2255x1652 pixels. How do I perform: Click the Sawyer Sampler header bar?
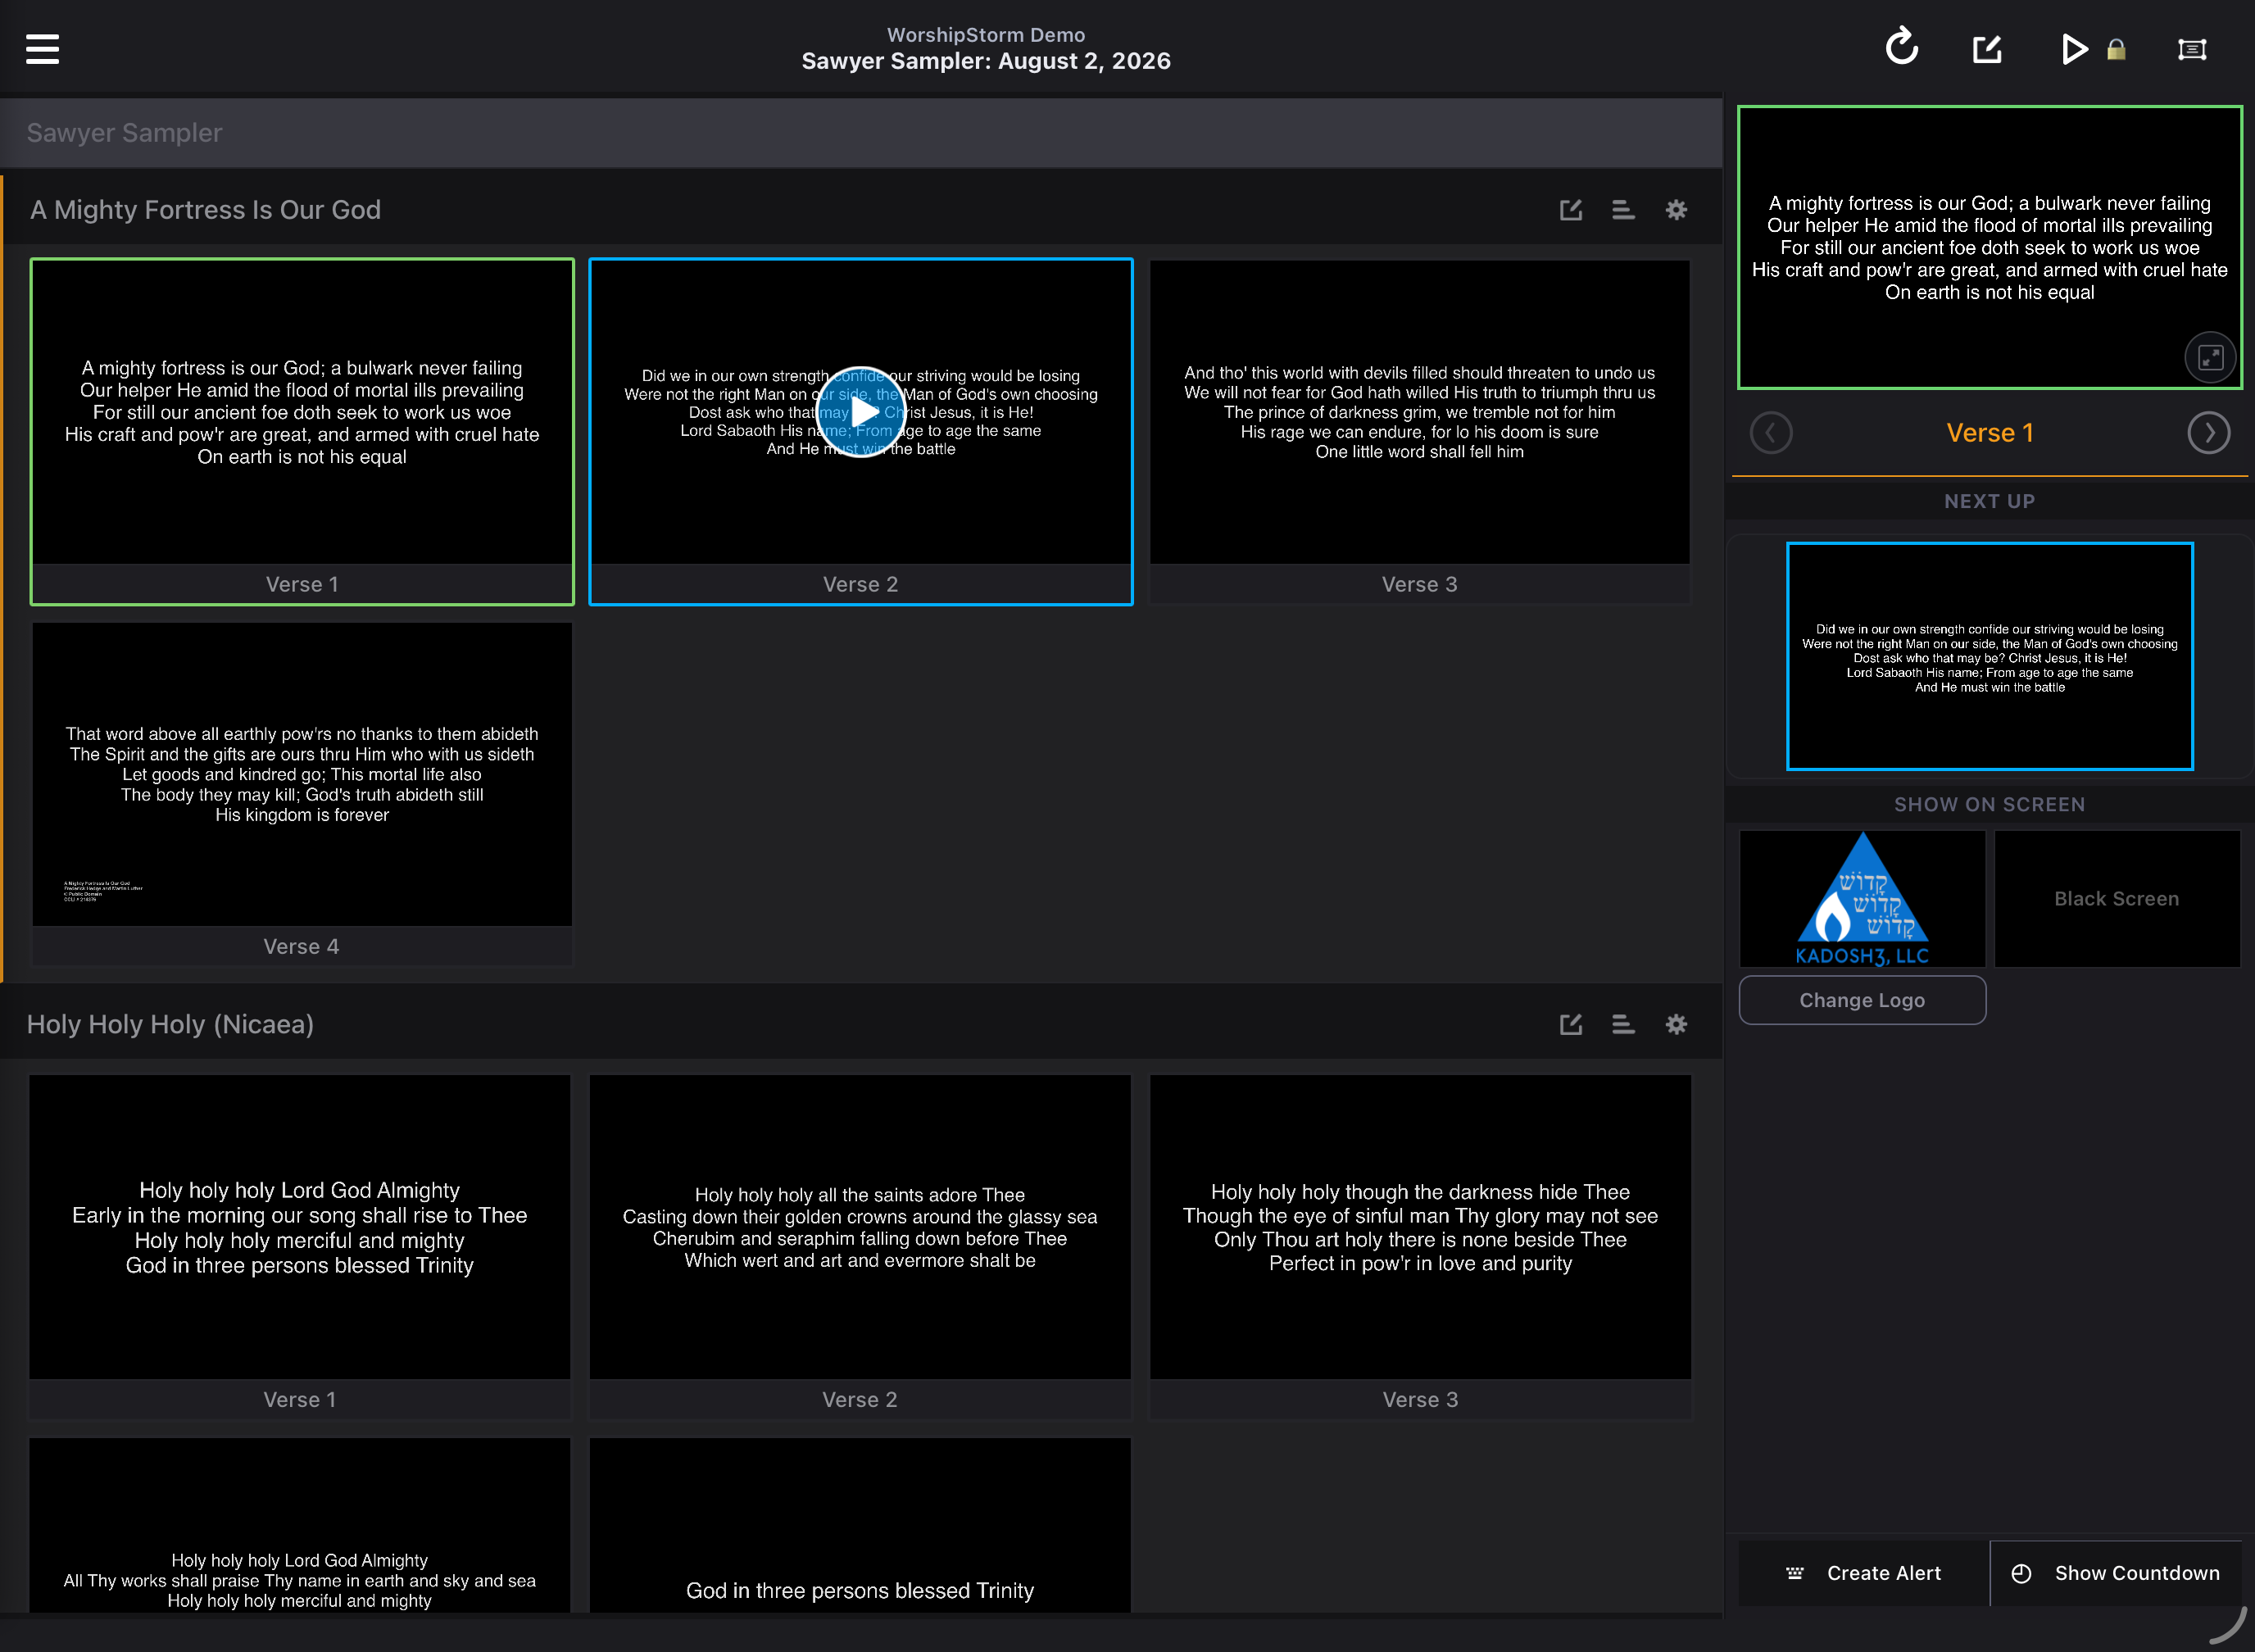pyautogui.click(x=861, y=133)
